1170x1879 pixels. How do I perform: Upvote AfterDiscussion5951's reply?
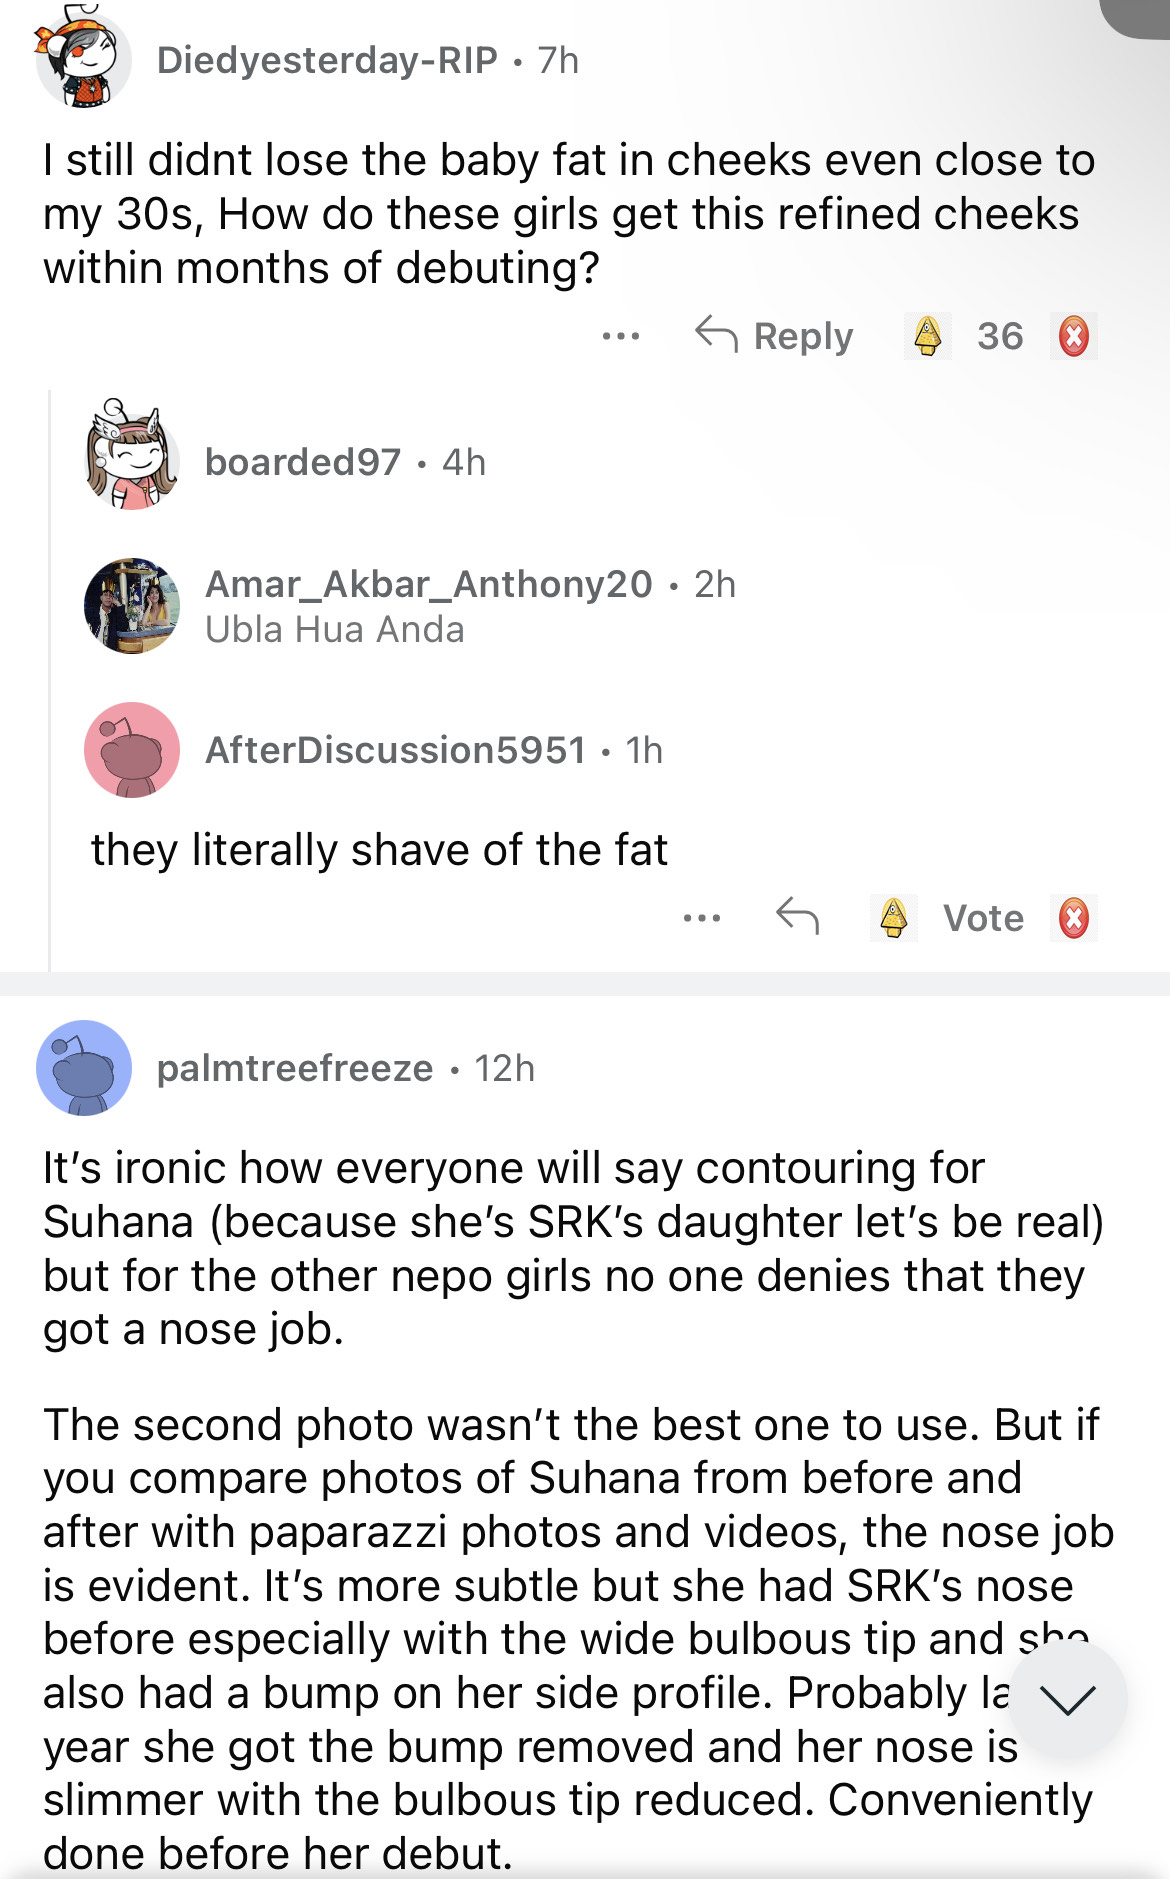click(x=893, y=917)
